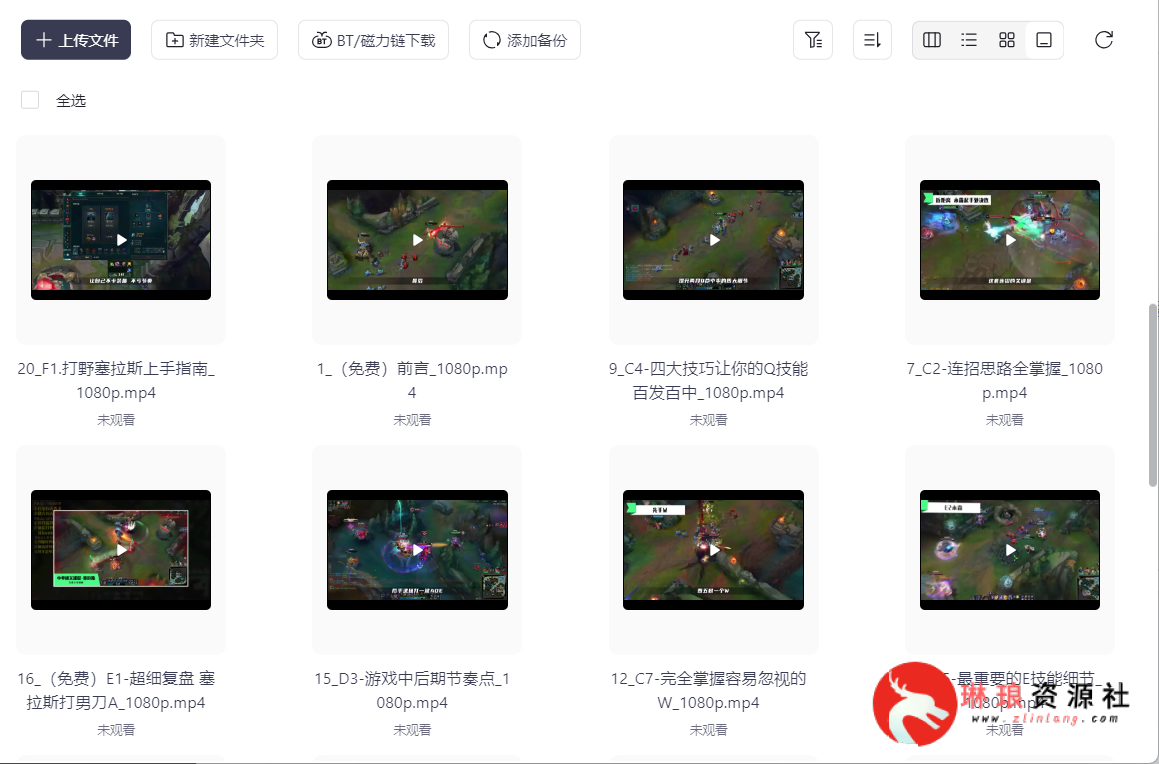Select file name 7_C2-连招思路全掌握_1080p.mp4

pos(1005,381)
